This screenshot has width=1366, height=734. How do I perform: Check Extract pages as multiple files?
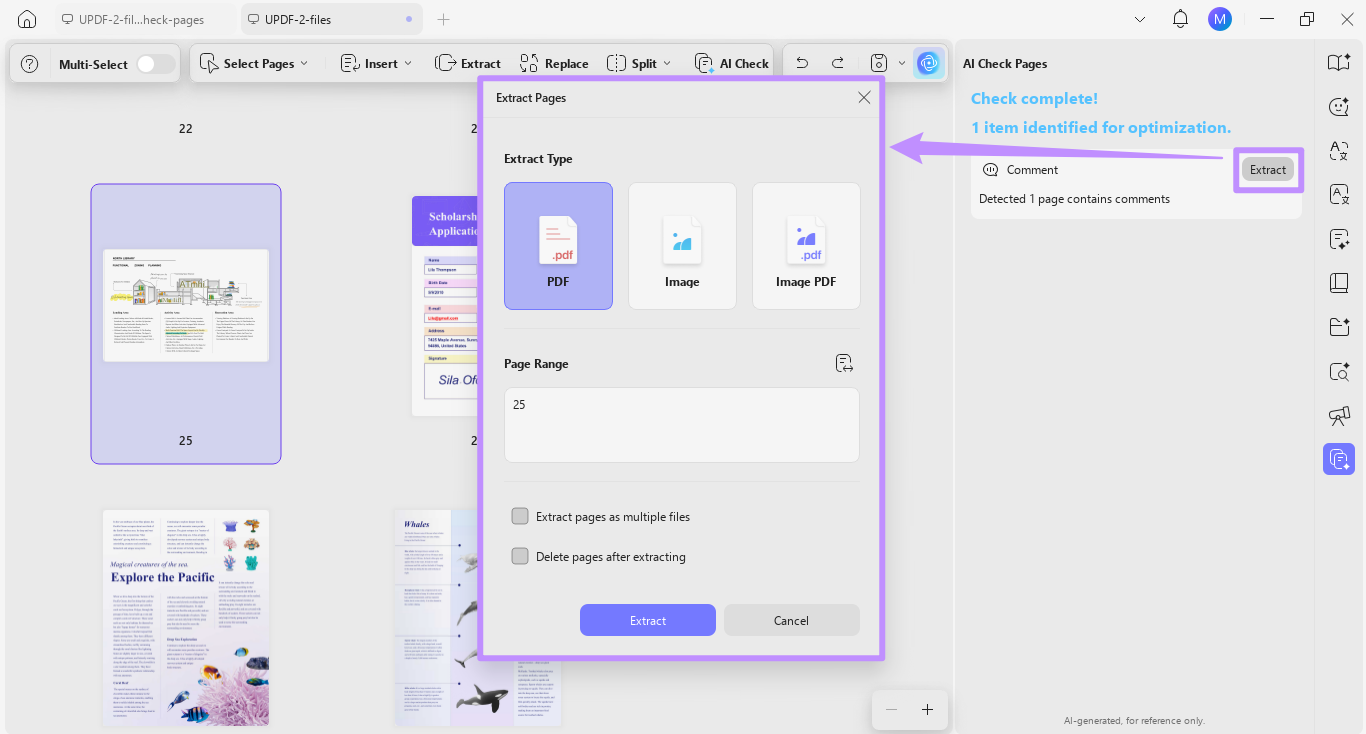coord(520,517)
